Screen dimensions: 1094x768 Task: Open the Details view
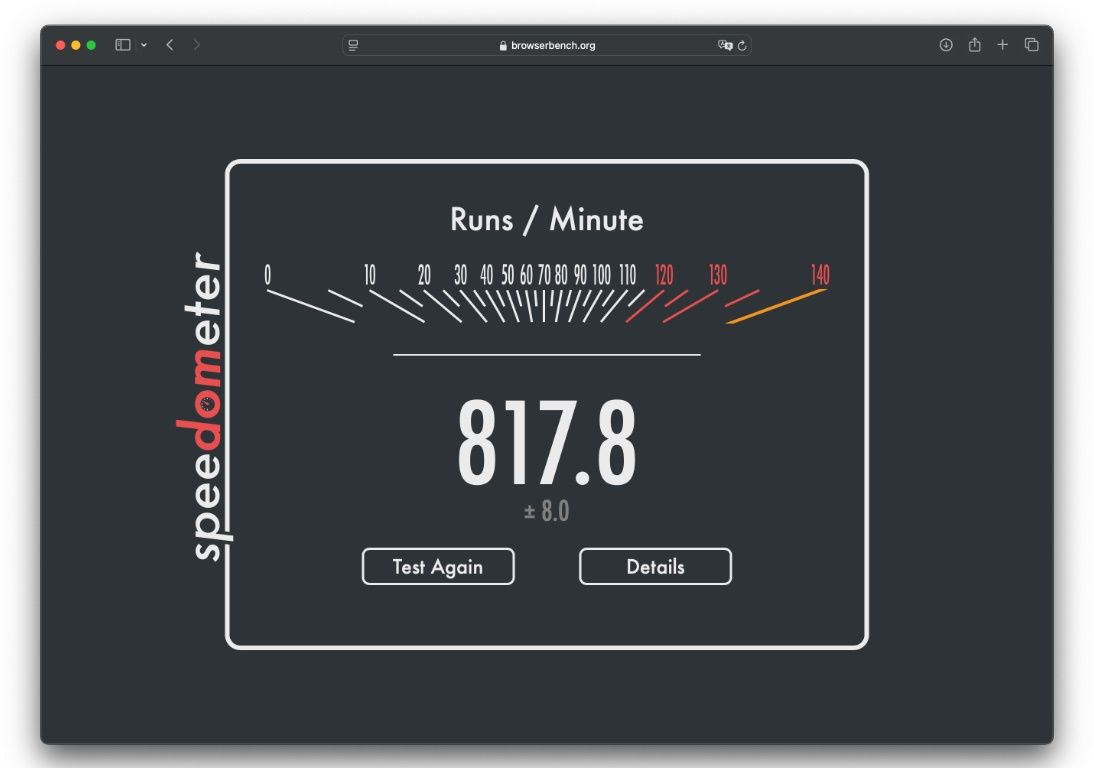[x=655, y=566]
